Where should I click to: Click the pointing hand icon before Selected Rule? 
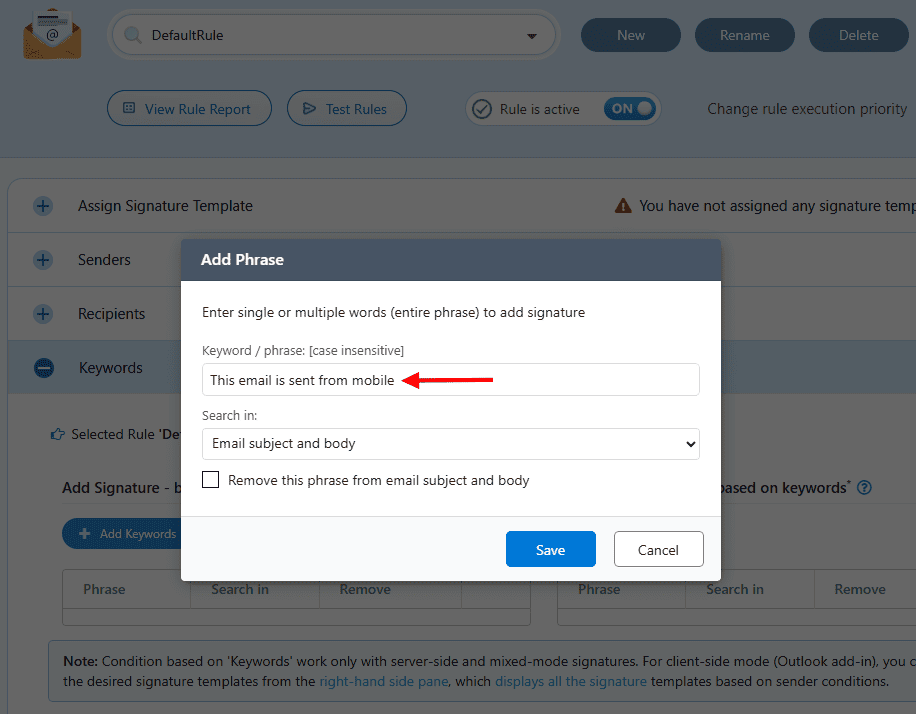pyautogui.click(x=58, y=435)
